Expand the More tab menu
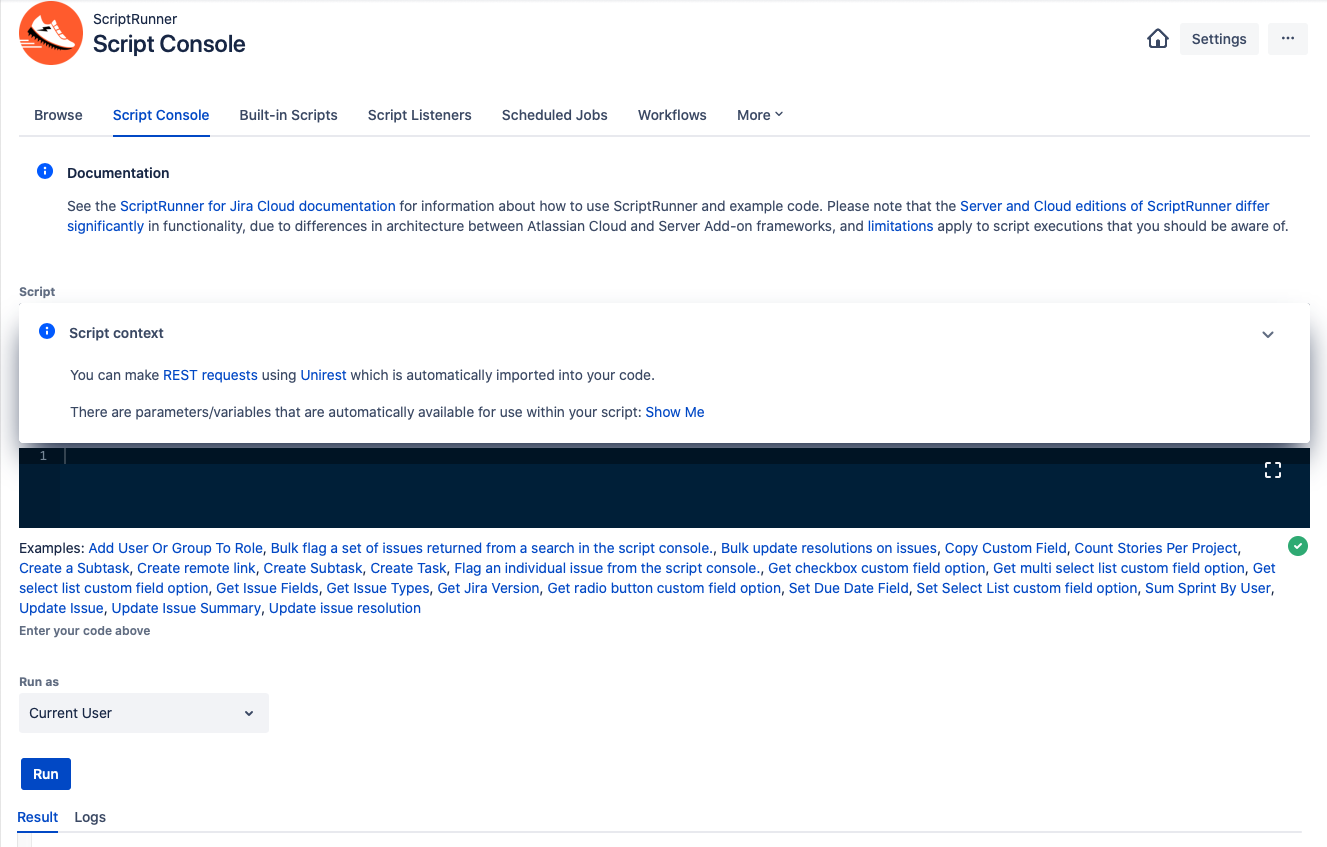Image resolution: width=1327 pixels, height=847 pixels. [760, 115]
